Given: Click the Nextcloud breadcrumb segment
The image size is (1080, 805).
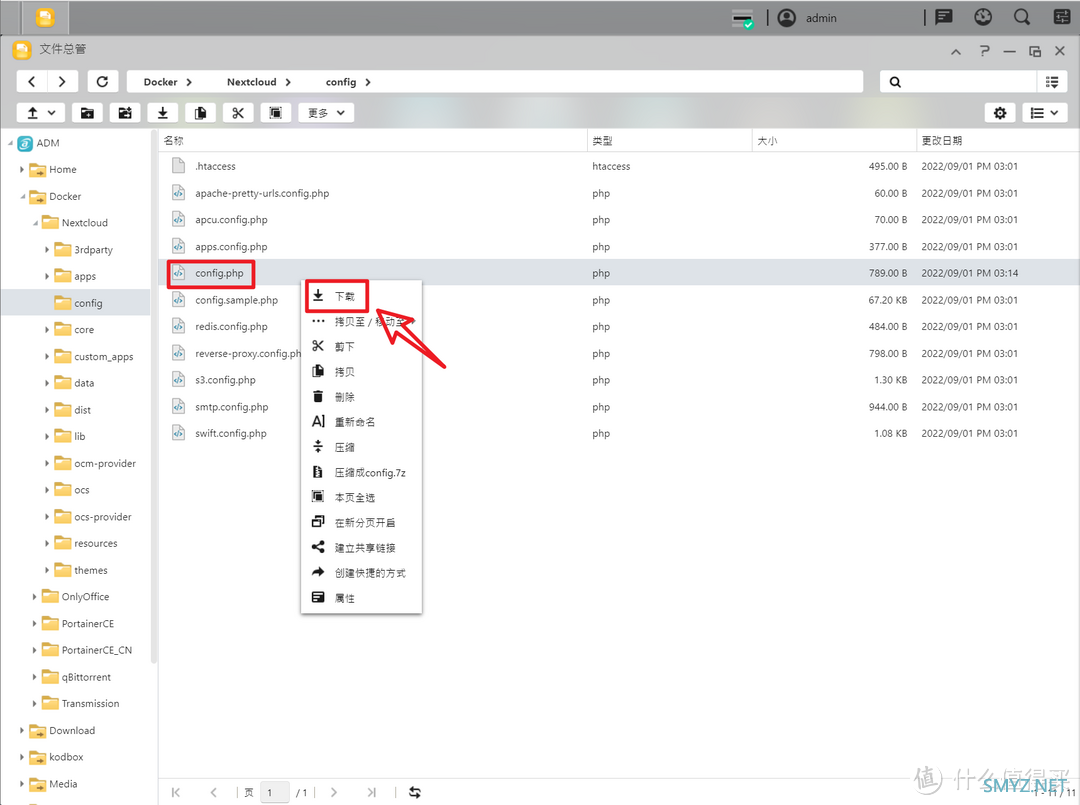Looking at the screenshot, I should click(x=251, y=82).
